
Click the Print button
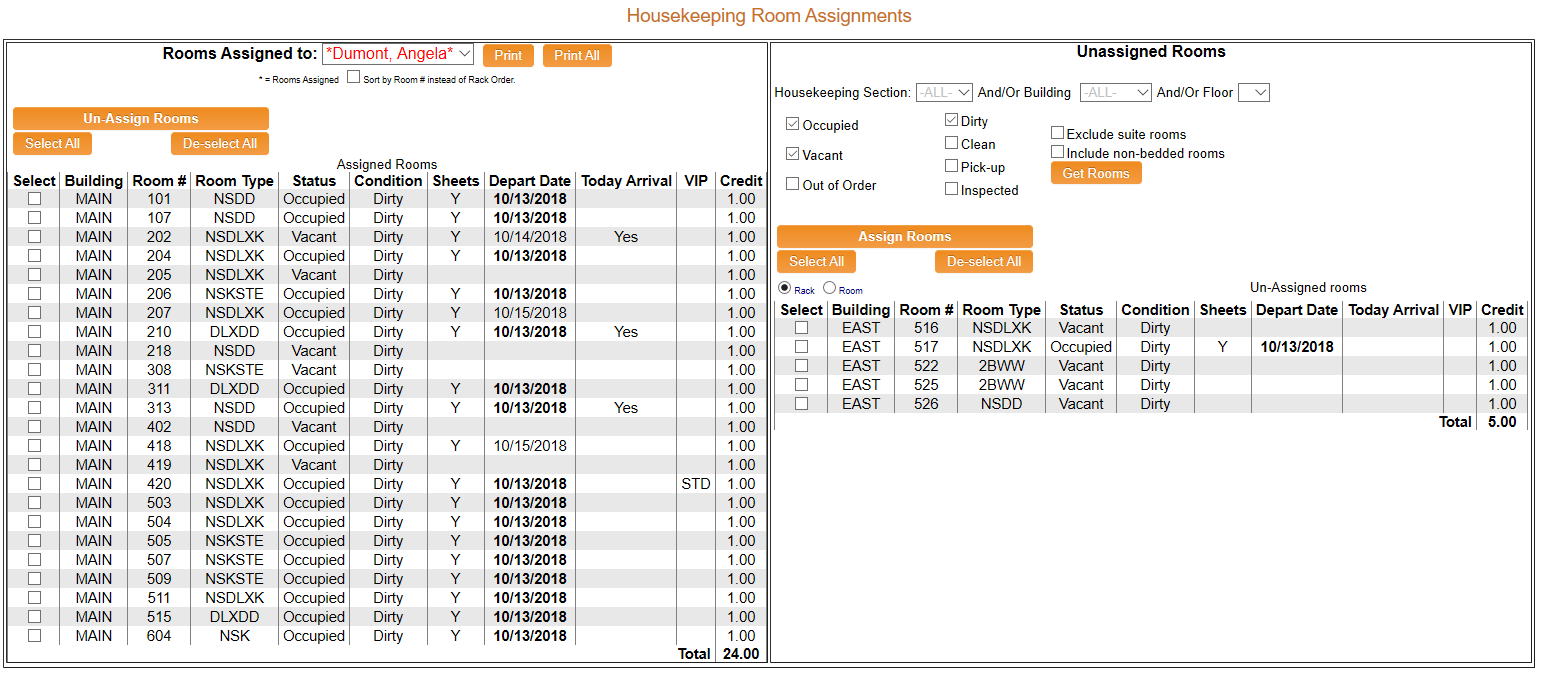(508, 55)
